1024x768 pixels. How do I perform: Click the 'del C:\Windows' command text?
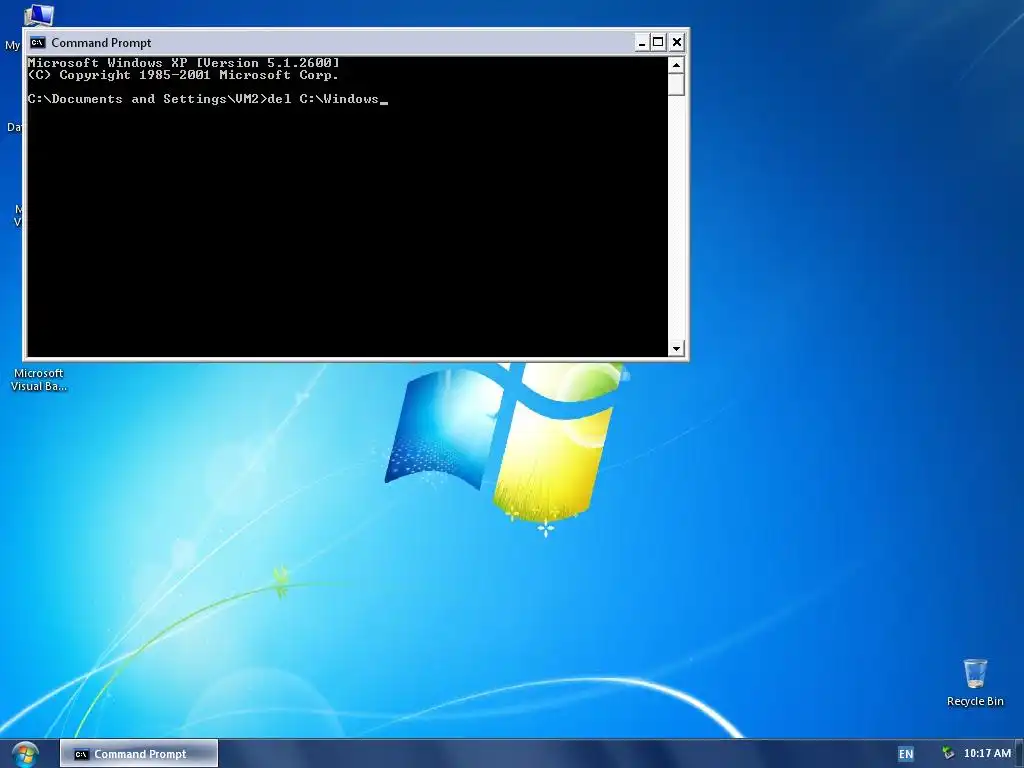coord(323,99)
